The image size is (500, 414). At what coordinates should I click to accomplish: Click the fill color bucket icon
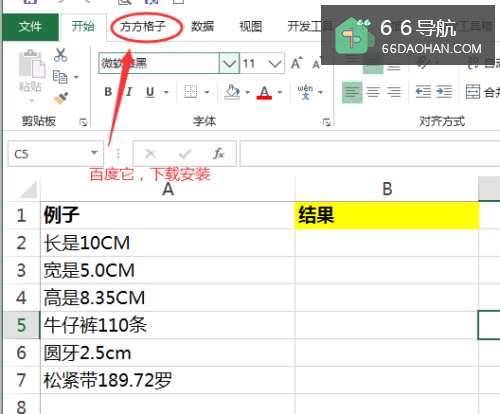point(232,92)
